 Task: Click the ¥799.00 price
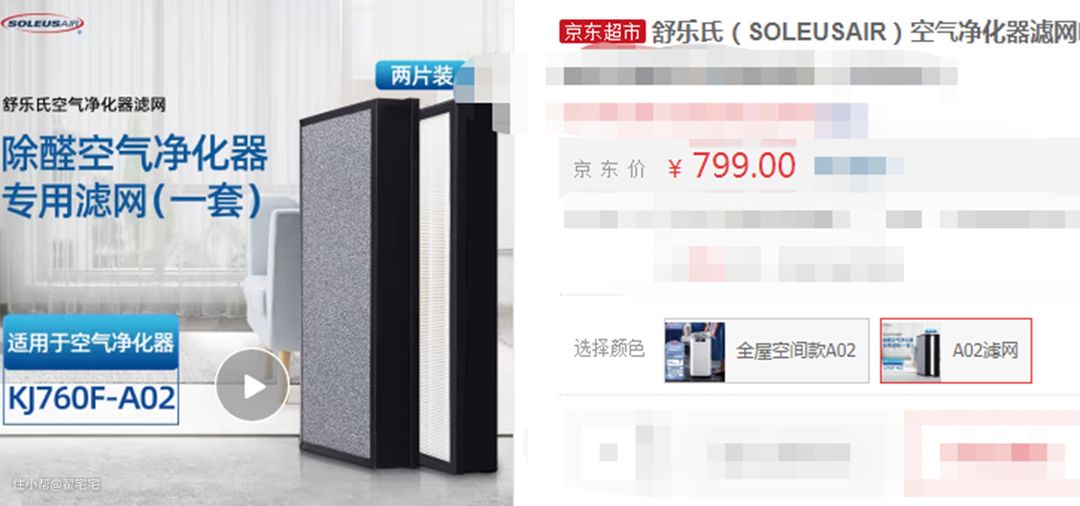pos(731,166)
